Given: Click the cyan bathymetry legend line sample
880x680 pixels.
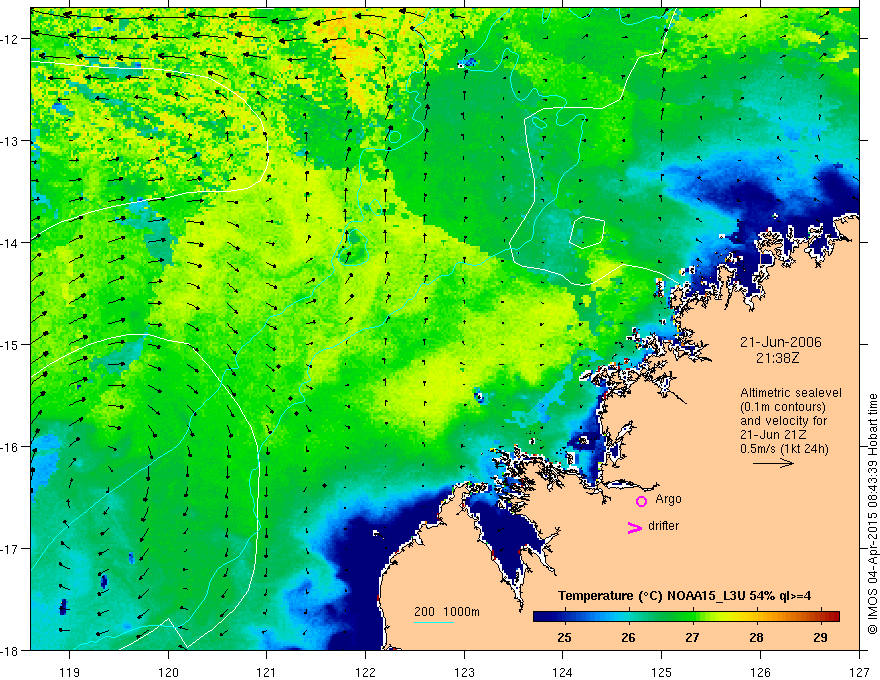Looking at the screenshot, I should click(434, 622).
